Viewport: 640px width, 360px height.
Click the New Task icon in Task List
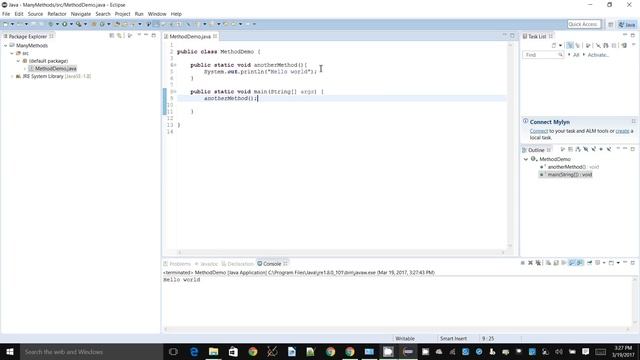click(x=554, y=45)
